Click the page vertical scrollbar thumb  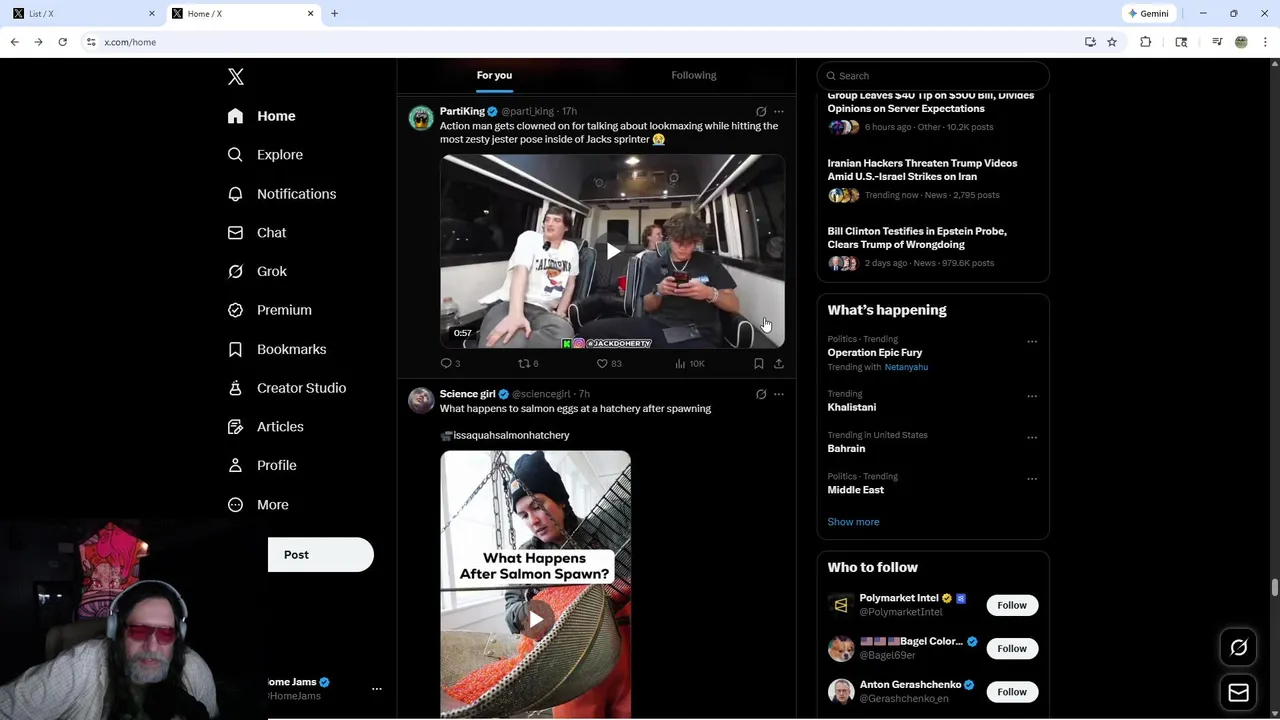click(x=1275, y=587)
